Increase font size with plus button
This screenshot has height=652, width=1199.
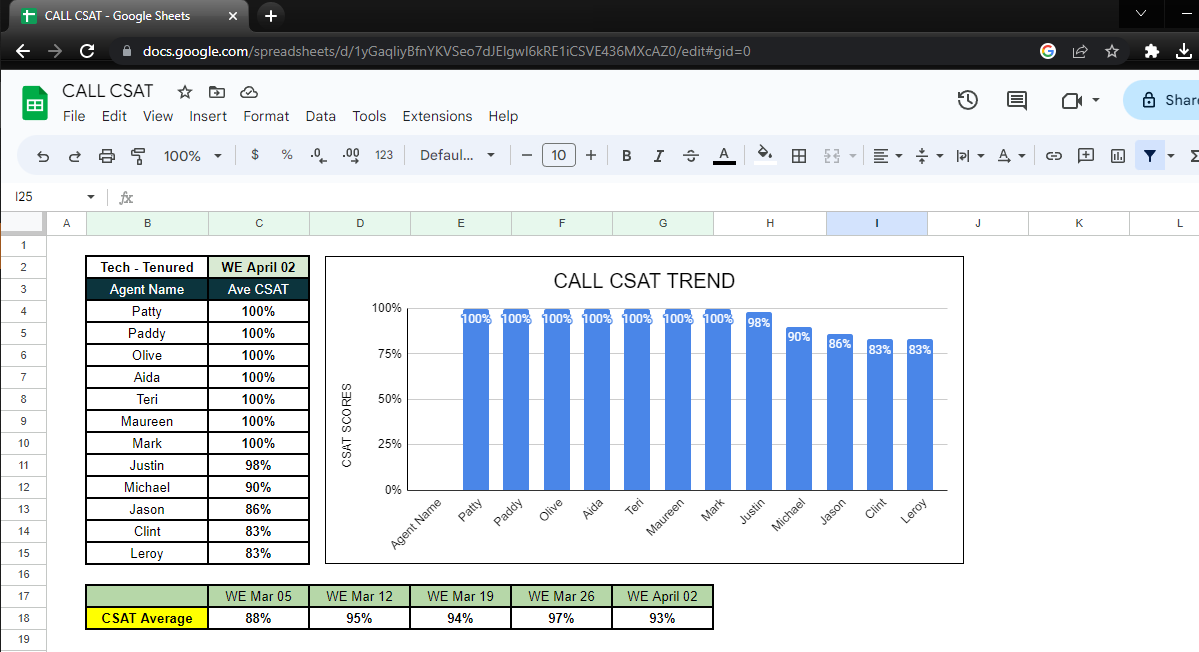591,155
